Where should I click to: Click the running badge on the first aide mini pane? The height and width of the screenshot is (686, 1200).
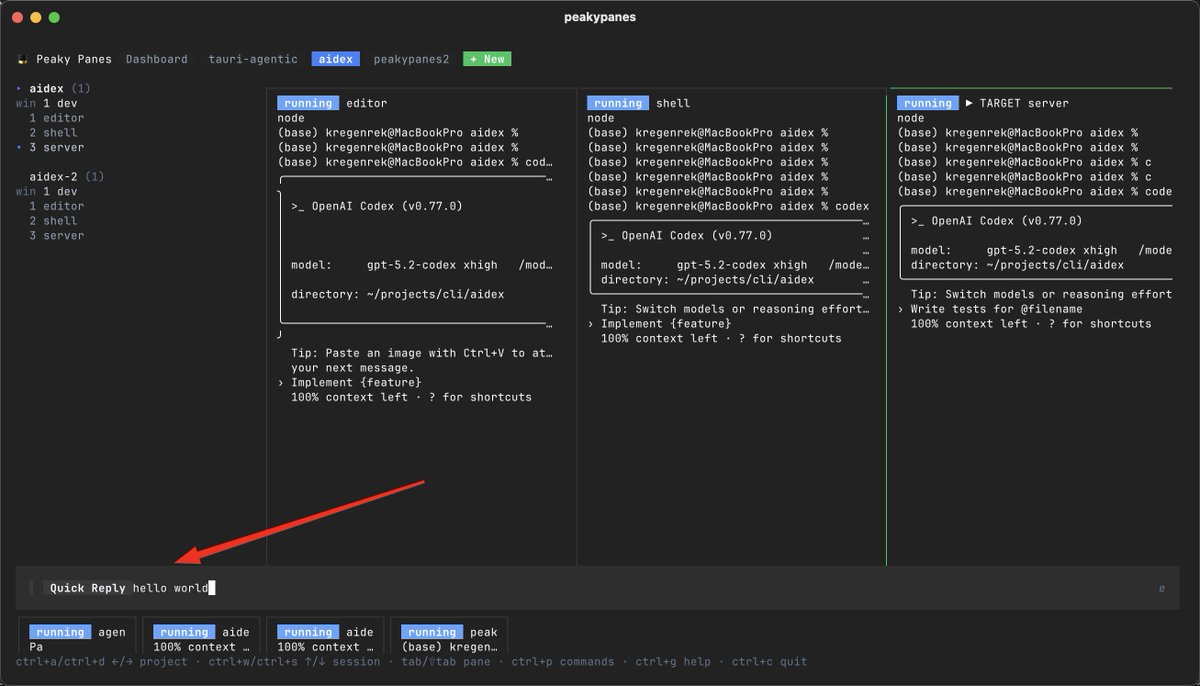[183, 631]
